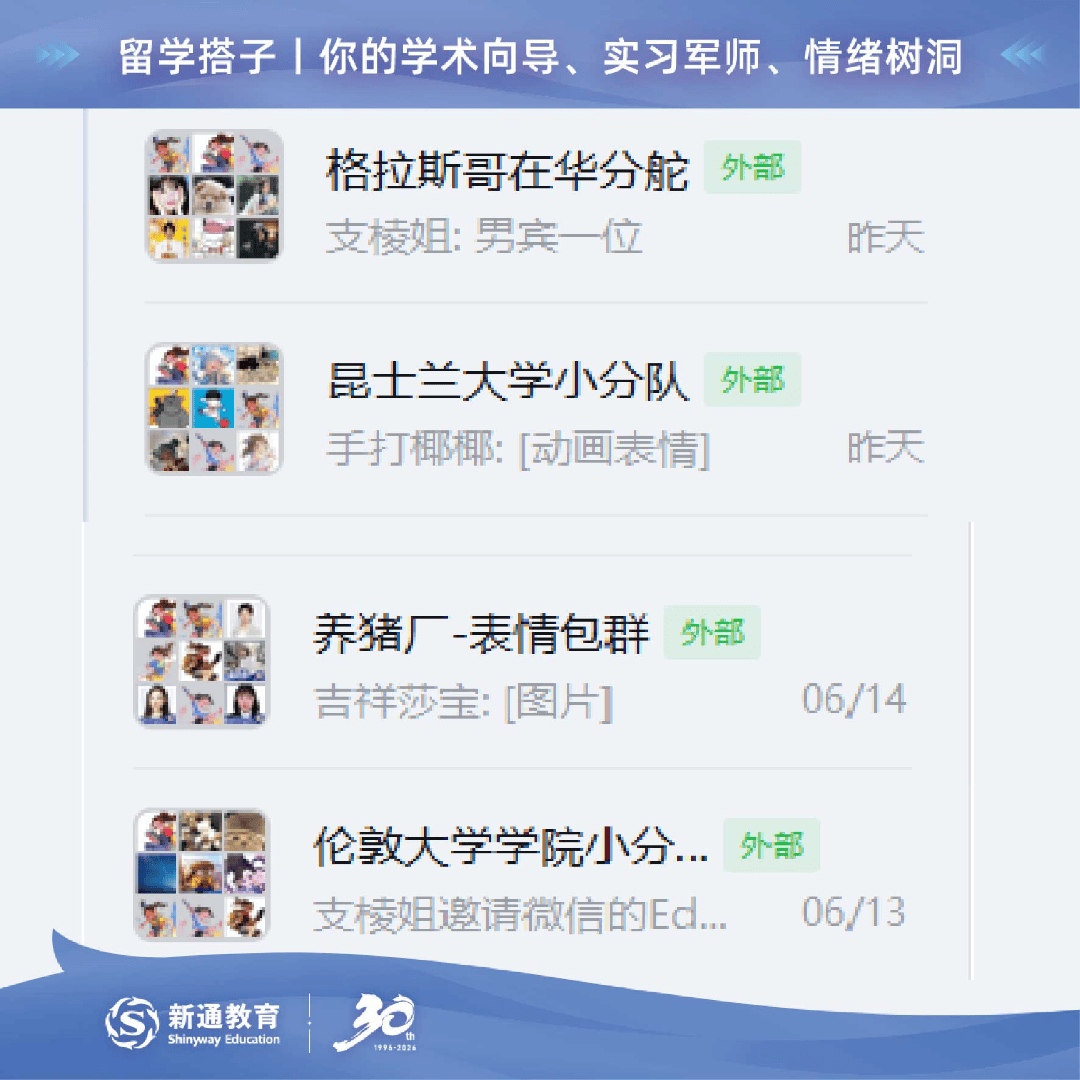Click the 06/13 date of 伦敦大学学院 chat
This screenshot has width=1080, height=1080.
(854, 912)
